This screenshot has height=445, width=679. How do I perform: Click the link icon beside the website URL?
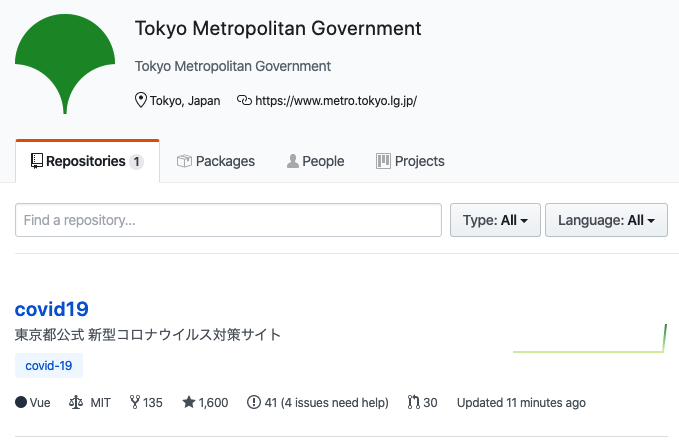coord(244,100)
